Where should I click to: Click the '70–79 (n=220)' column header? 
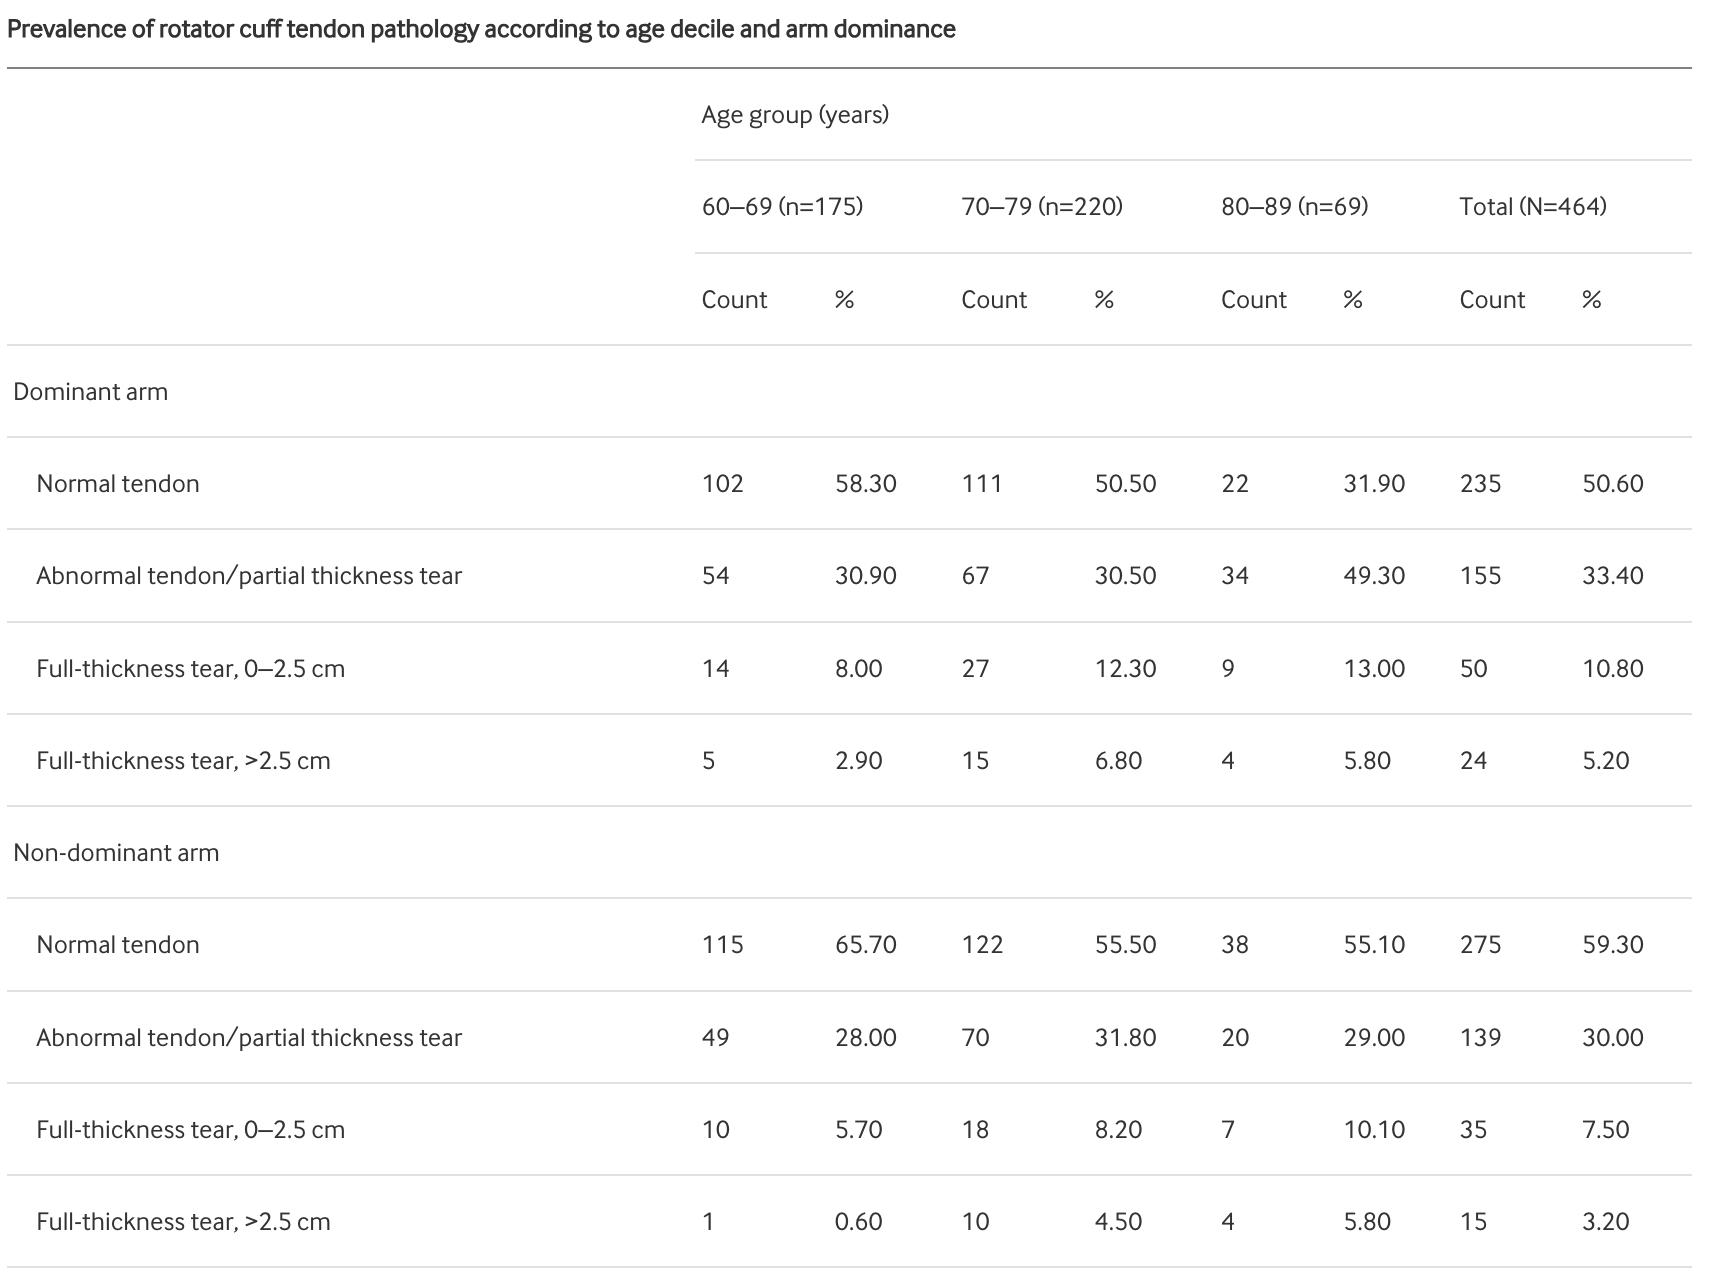coord(1042,207)
